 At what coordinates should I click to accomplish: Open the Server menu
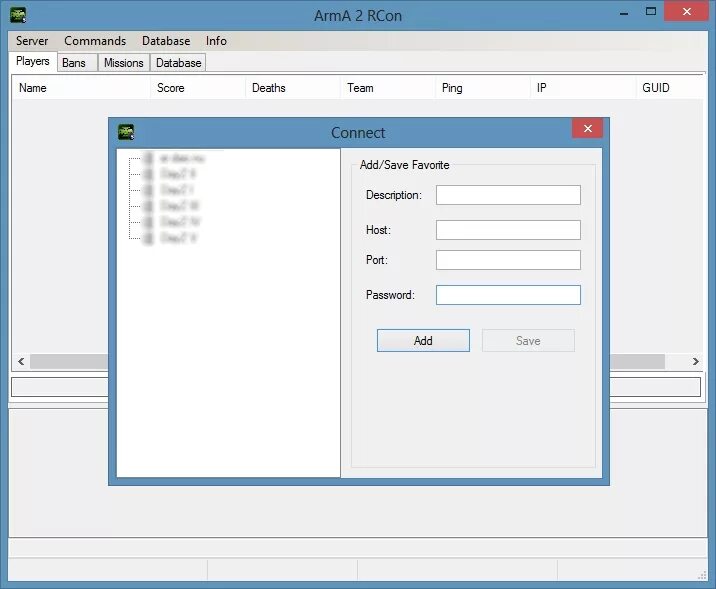32,41
